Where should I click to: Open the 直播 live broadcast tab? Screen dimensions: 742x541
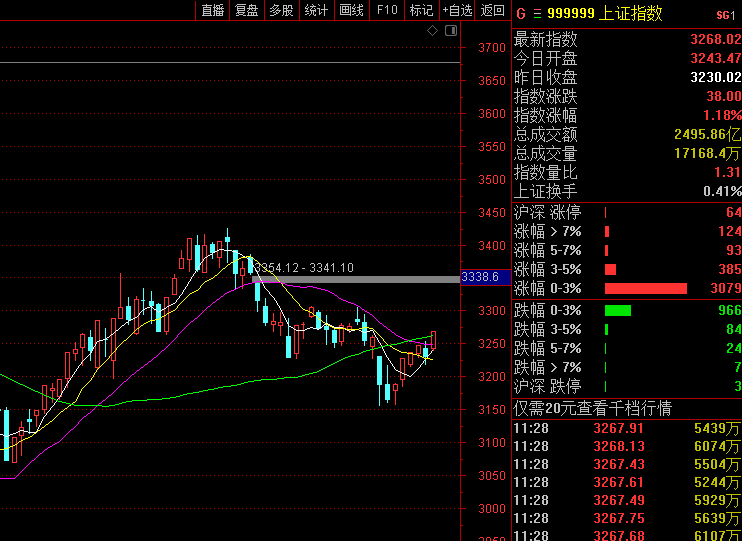212,10
